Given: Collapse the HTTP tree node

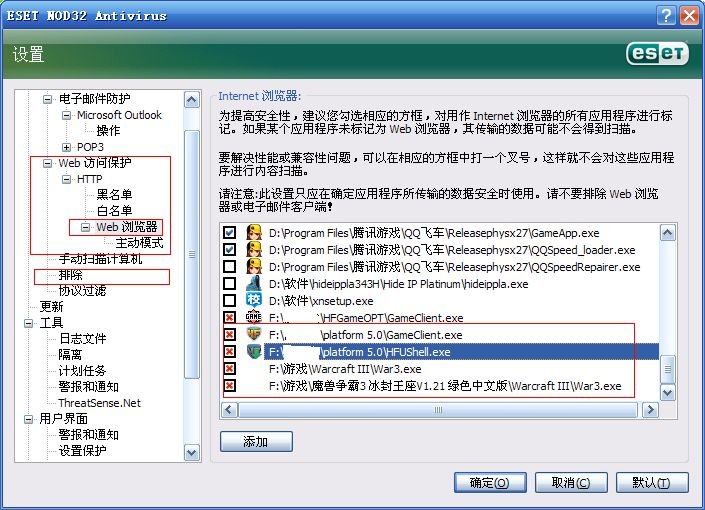Looking at the screenshot, I should point(66,179).
